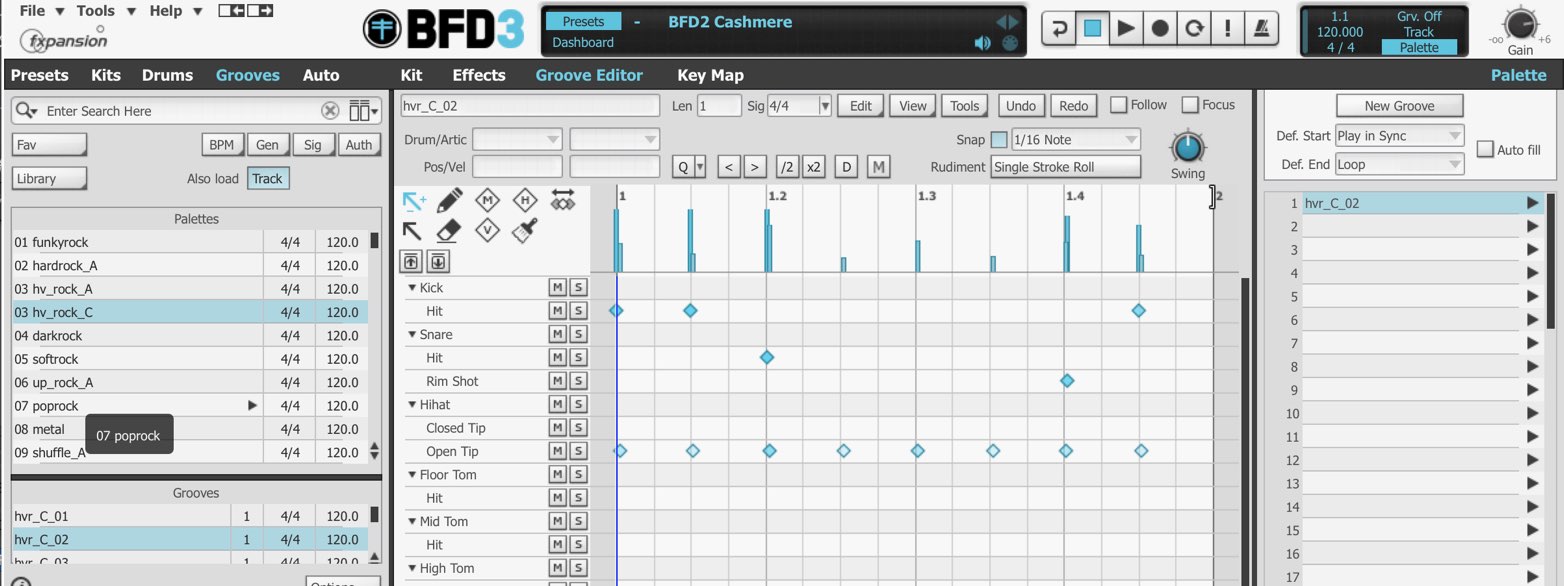Image resolution: width=1564 pixels, height=586 pixels.
Task: Click the x2 double length button
Action: tap(815, 167)
